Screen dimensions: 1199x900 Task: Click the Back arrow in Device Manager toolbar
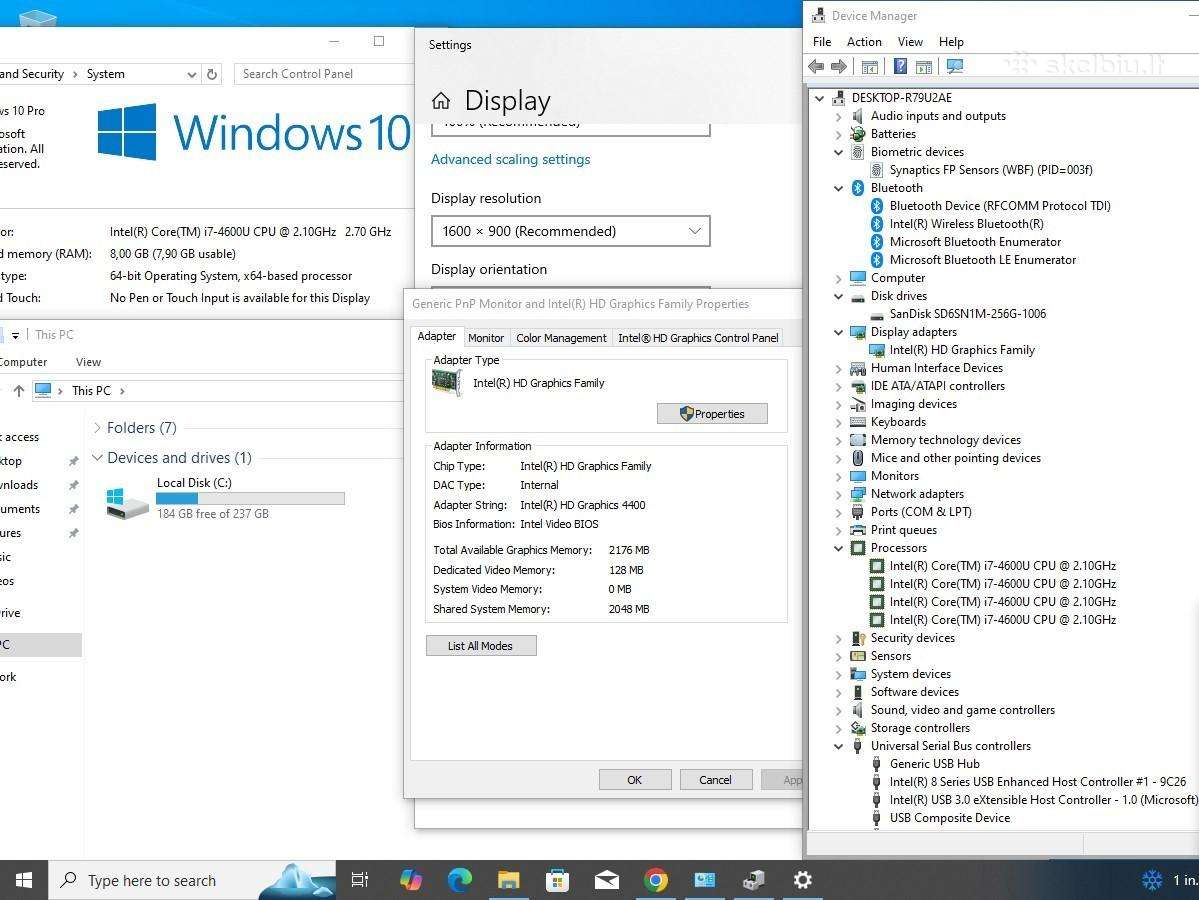816,67
